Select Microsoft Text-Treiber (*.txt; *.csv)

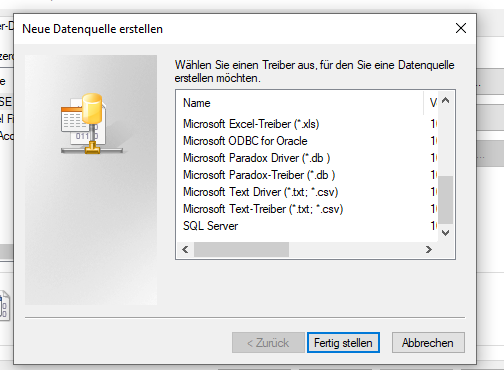(x=263, y=209)
